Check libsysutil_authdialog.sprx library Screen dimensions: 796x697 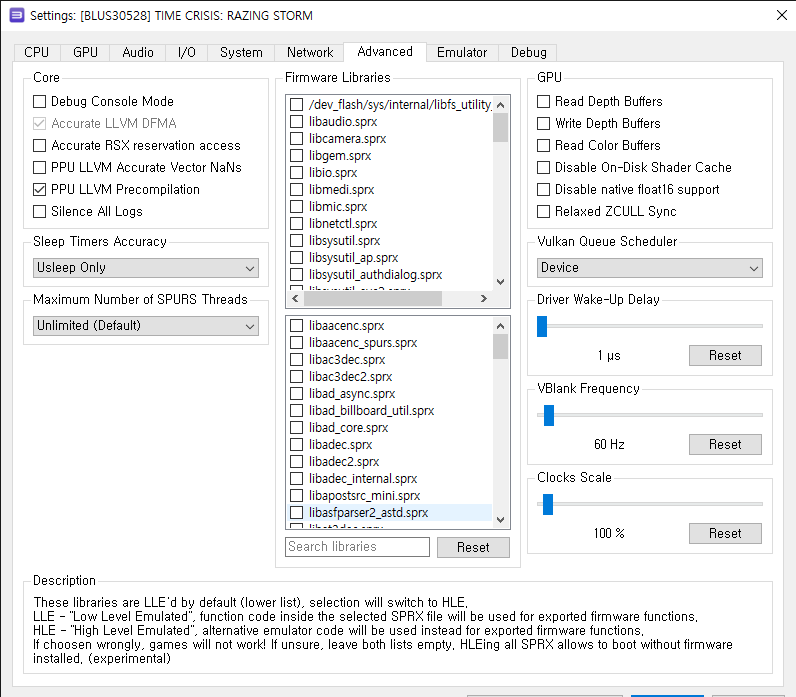tap(296, 275)
